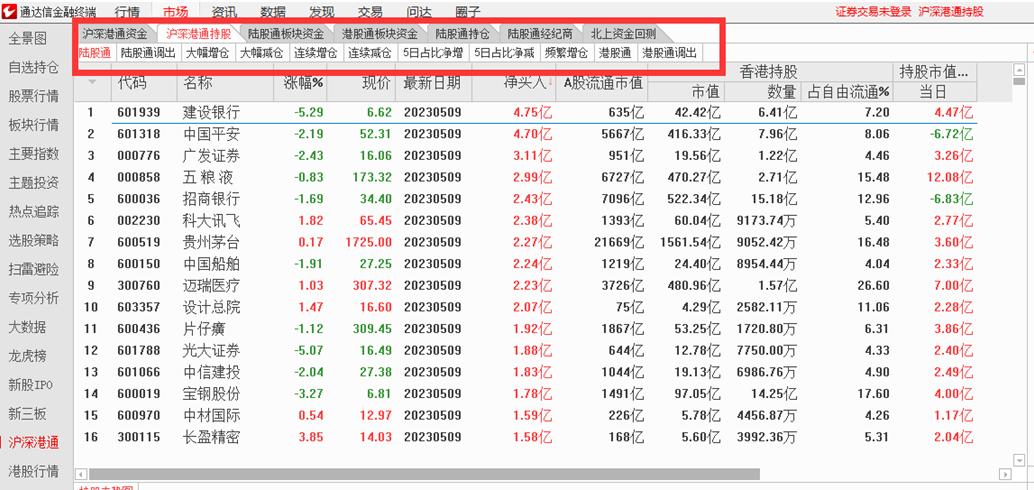The width and height of the screenshot is (1034, 490).
Task: Switch to 沪深港通持股 tab
Action: pos(198,34)
